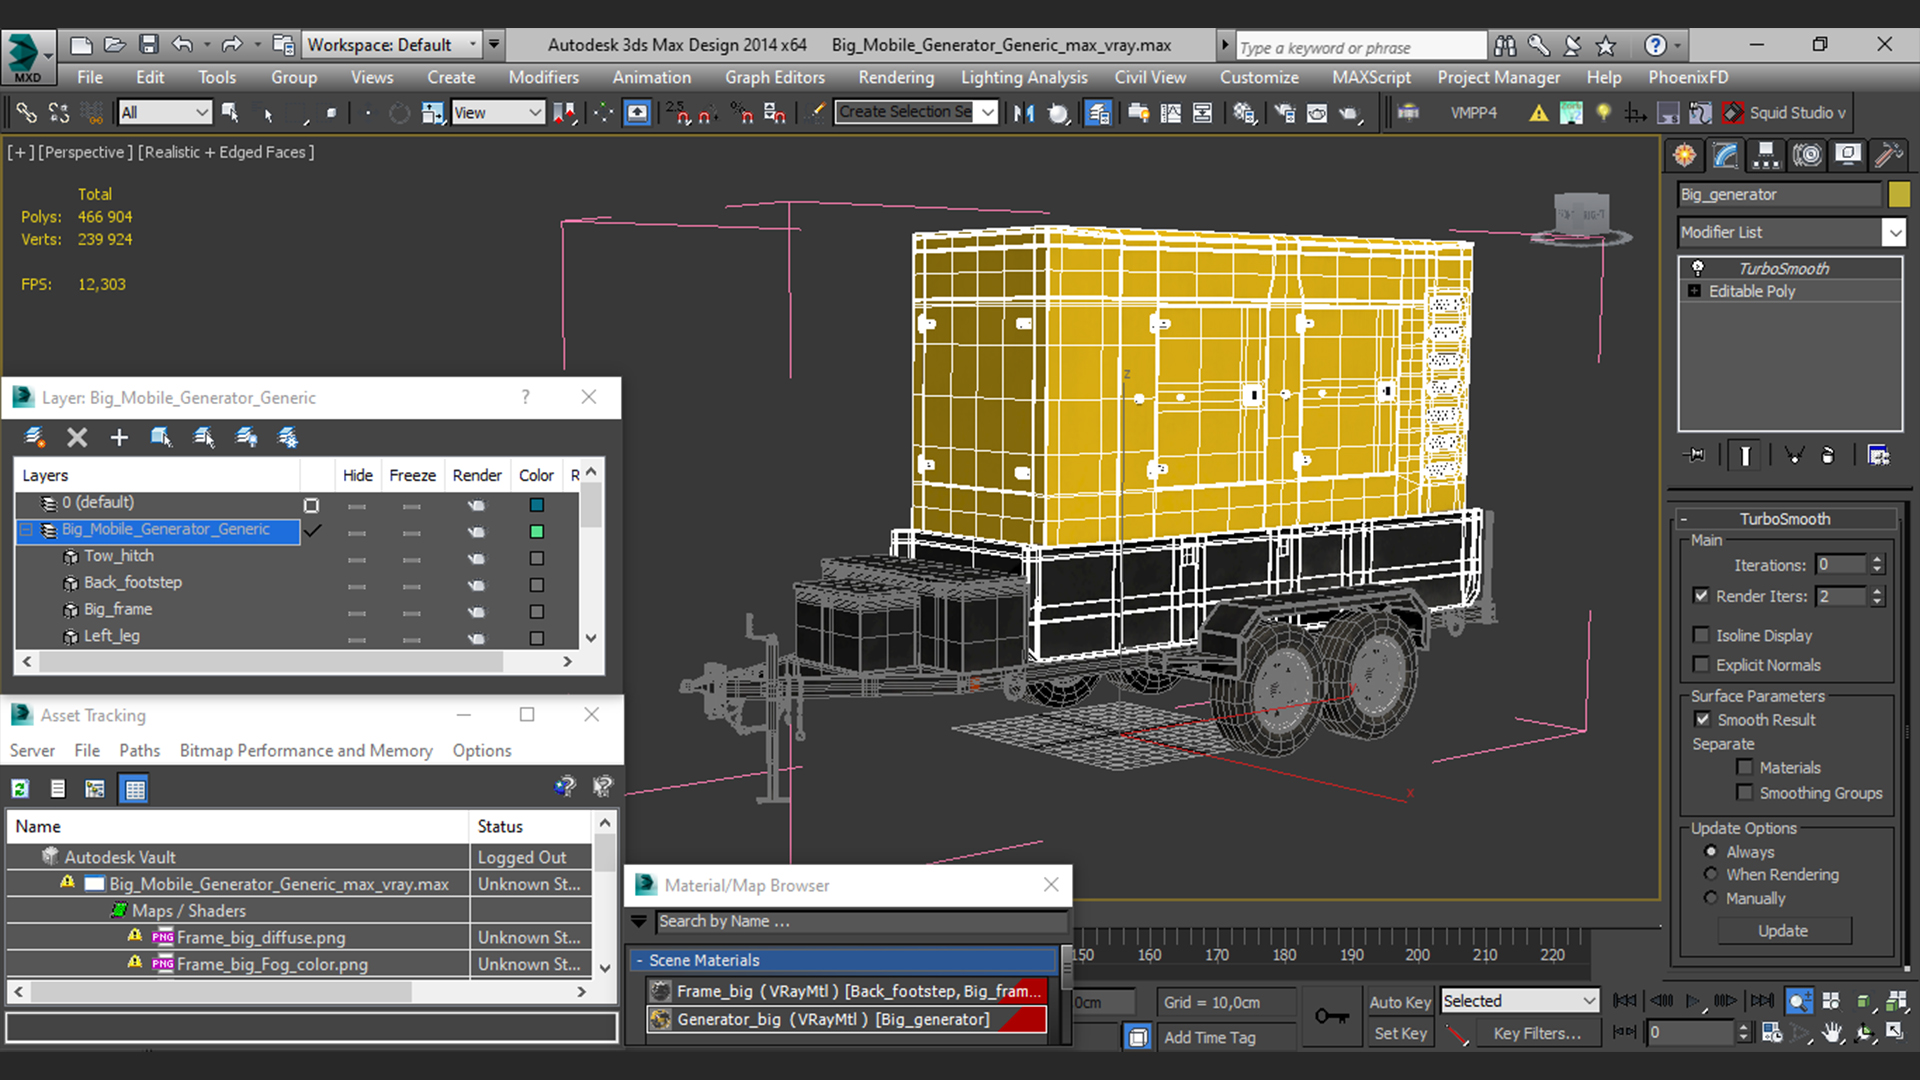Open the Utilities panel hammer icon

point(1888,155)
